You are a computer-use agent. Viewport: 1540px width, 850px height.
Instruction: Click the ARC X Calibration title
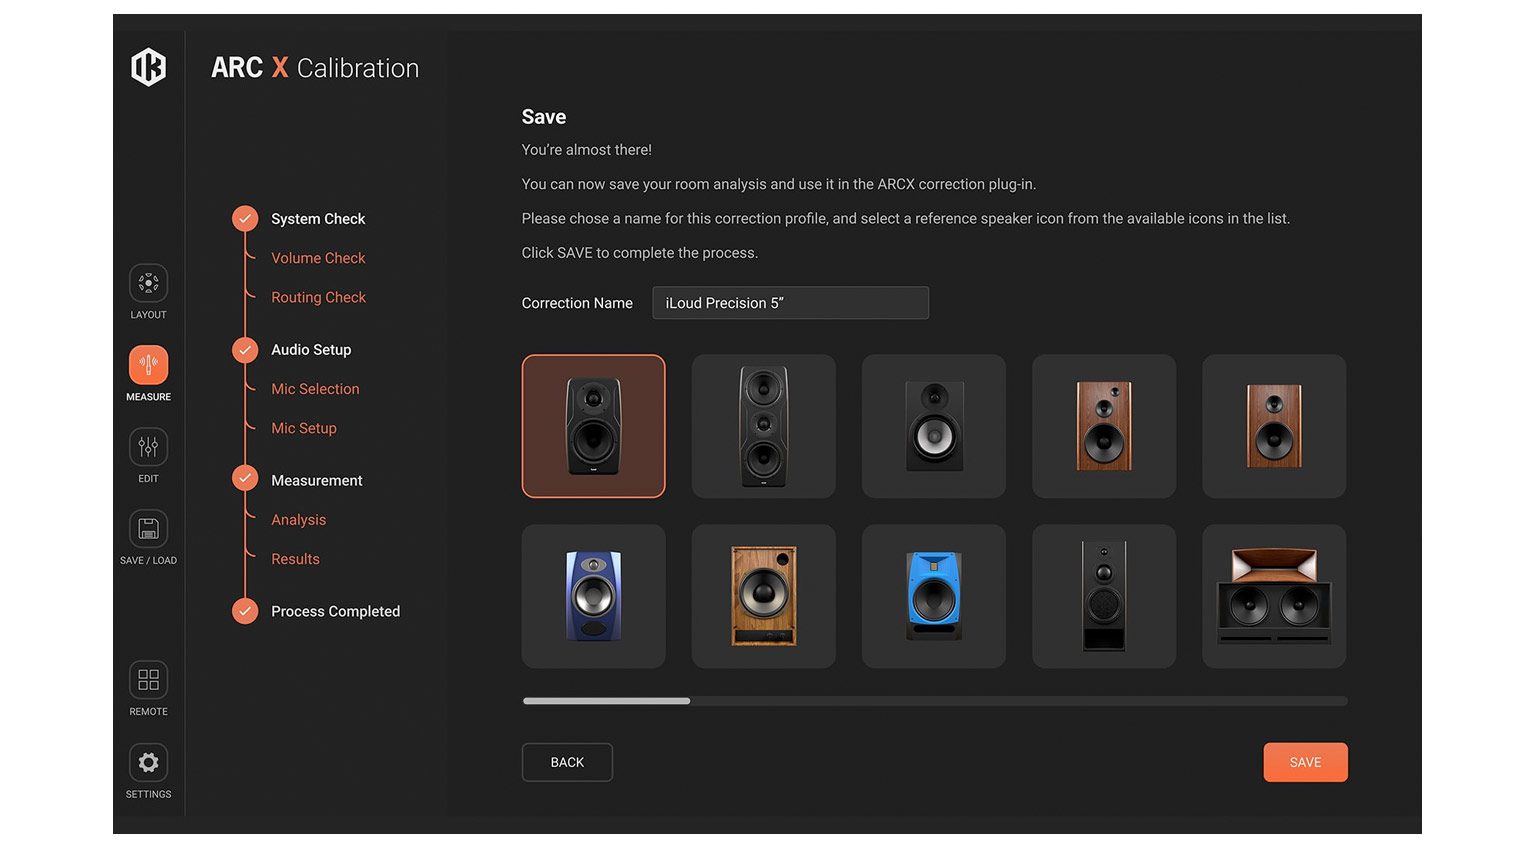315,68
